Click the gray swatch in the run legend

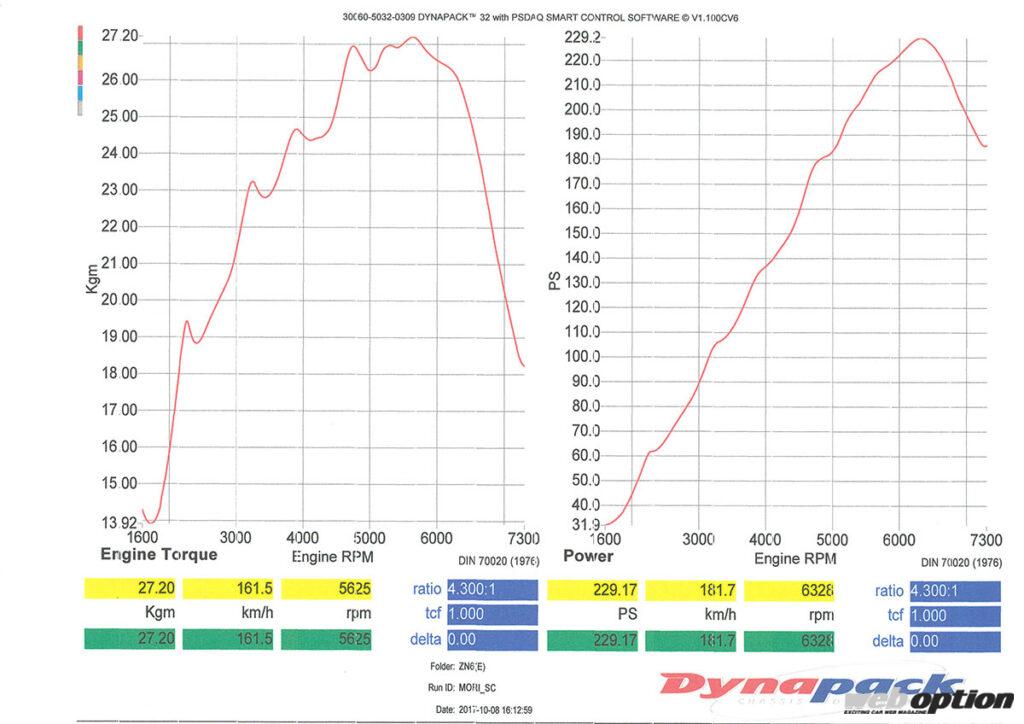click(x=80, y=108)
